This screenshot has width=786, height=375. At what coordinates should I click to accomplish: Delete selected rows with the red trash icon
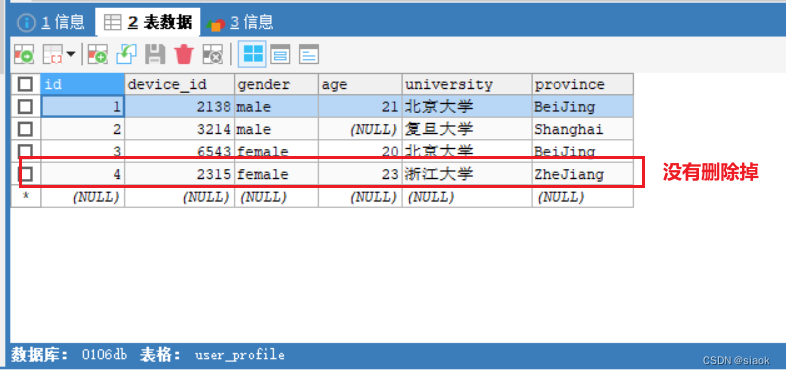pos(184,54)
